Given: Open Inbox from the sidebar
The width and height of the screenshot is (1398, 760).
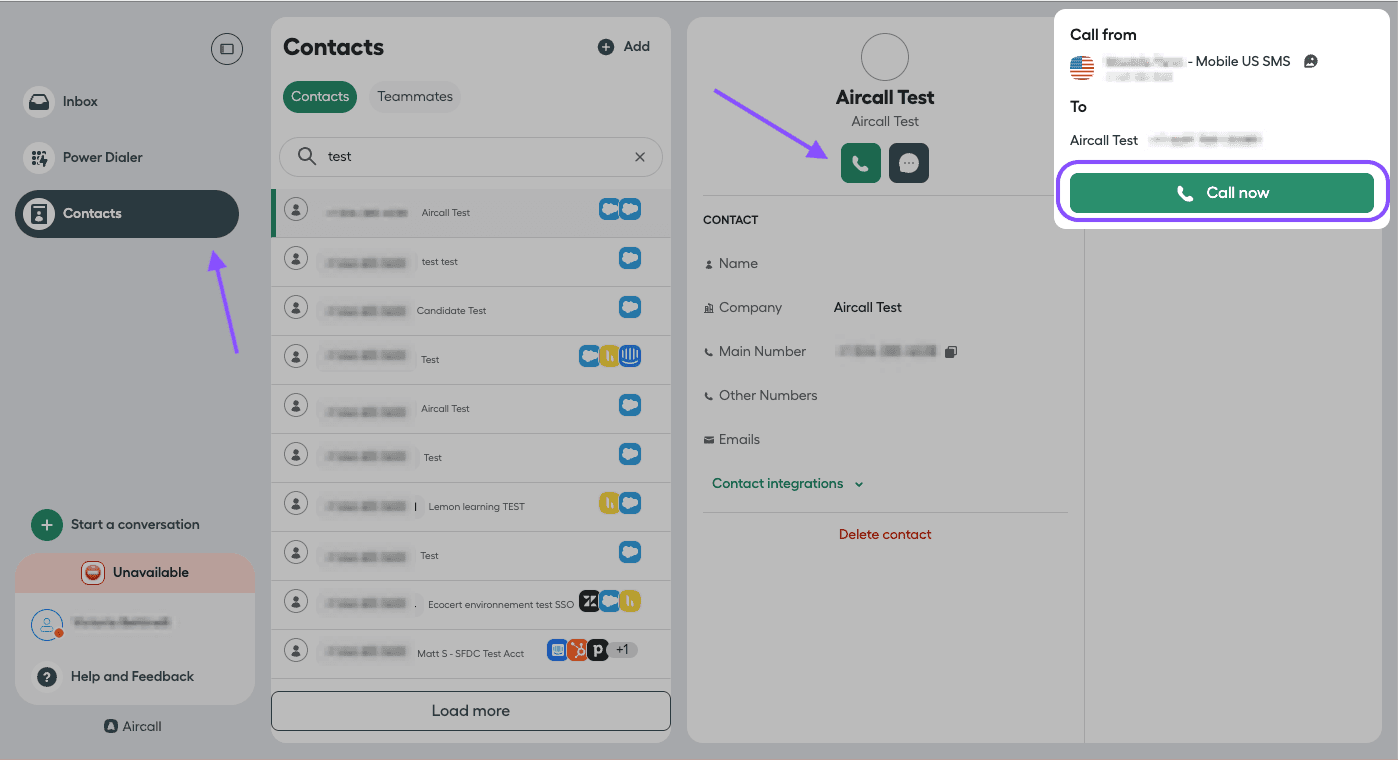Looking at the screenshot, I should (x=80, y=102).
